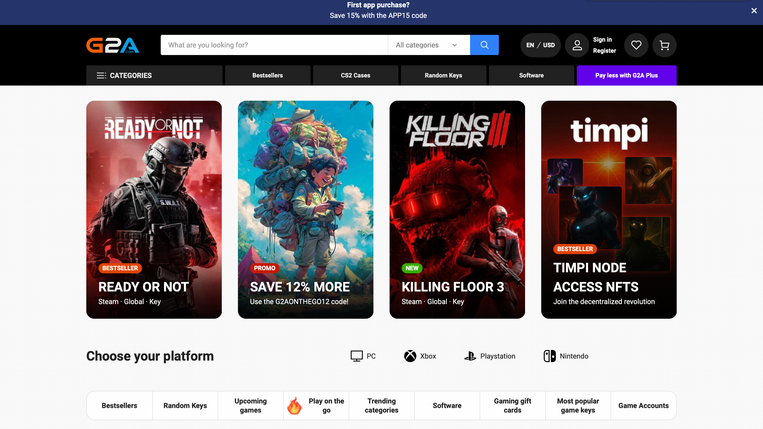This screenshot has height=429, width=763.
Task: Click the Trending categories tile
Action: tap(382, 405)
